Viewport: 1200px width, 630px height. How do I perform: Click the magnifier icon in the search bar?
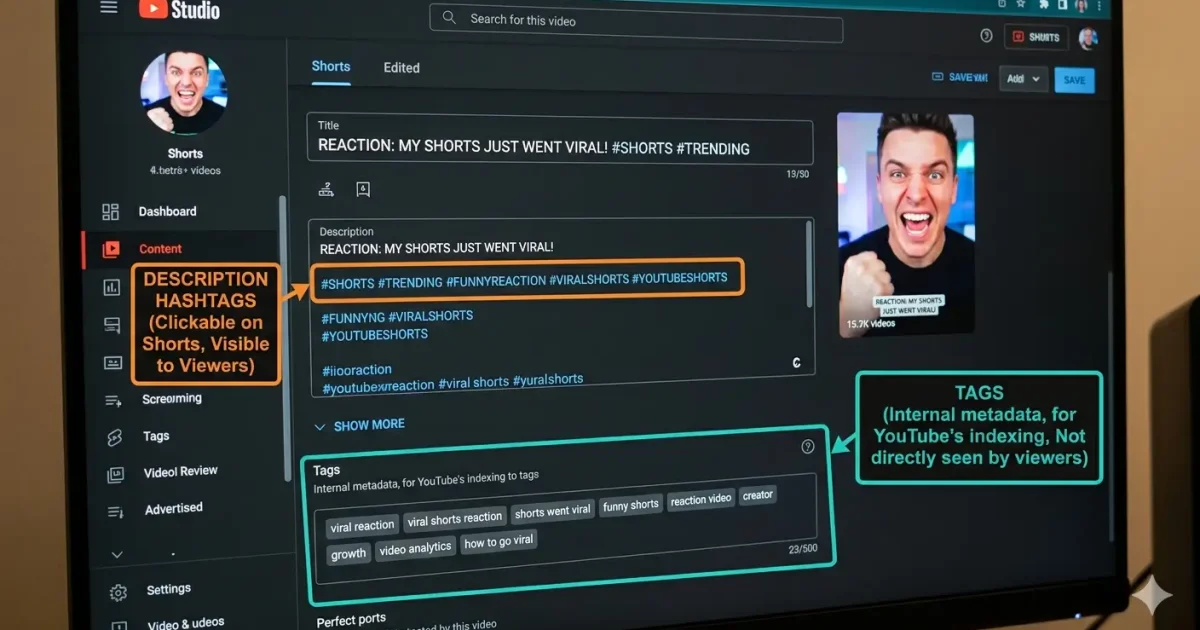tap(449, 18)
